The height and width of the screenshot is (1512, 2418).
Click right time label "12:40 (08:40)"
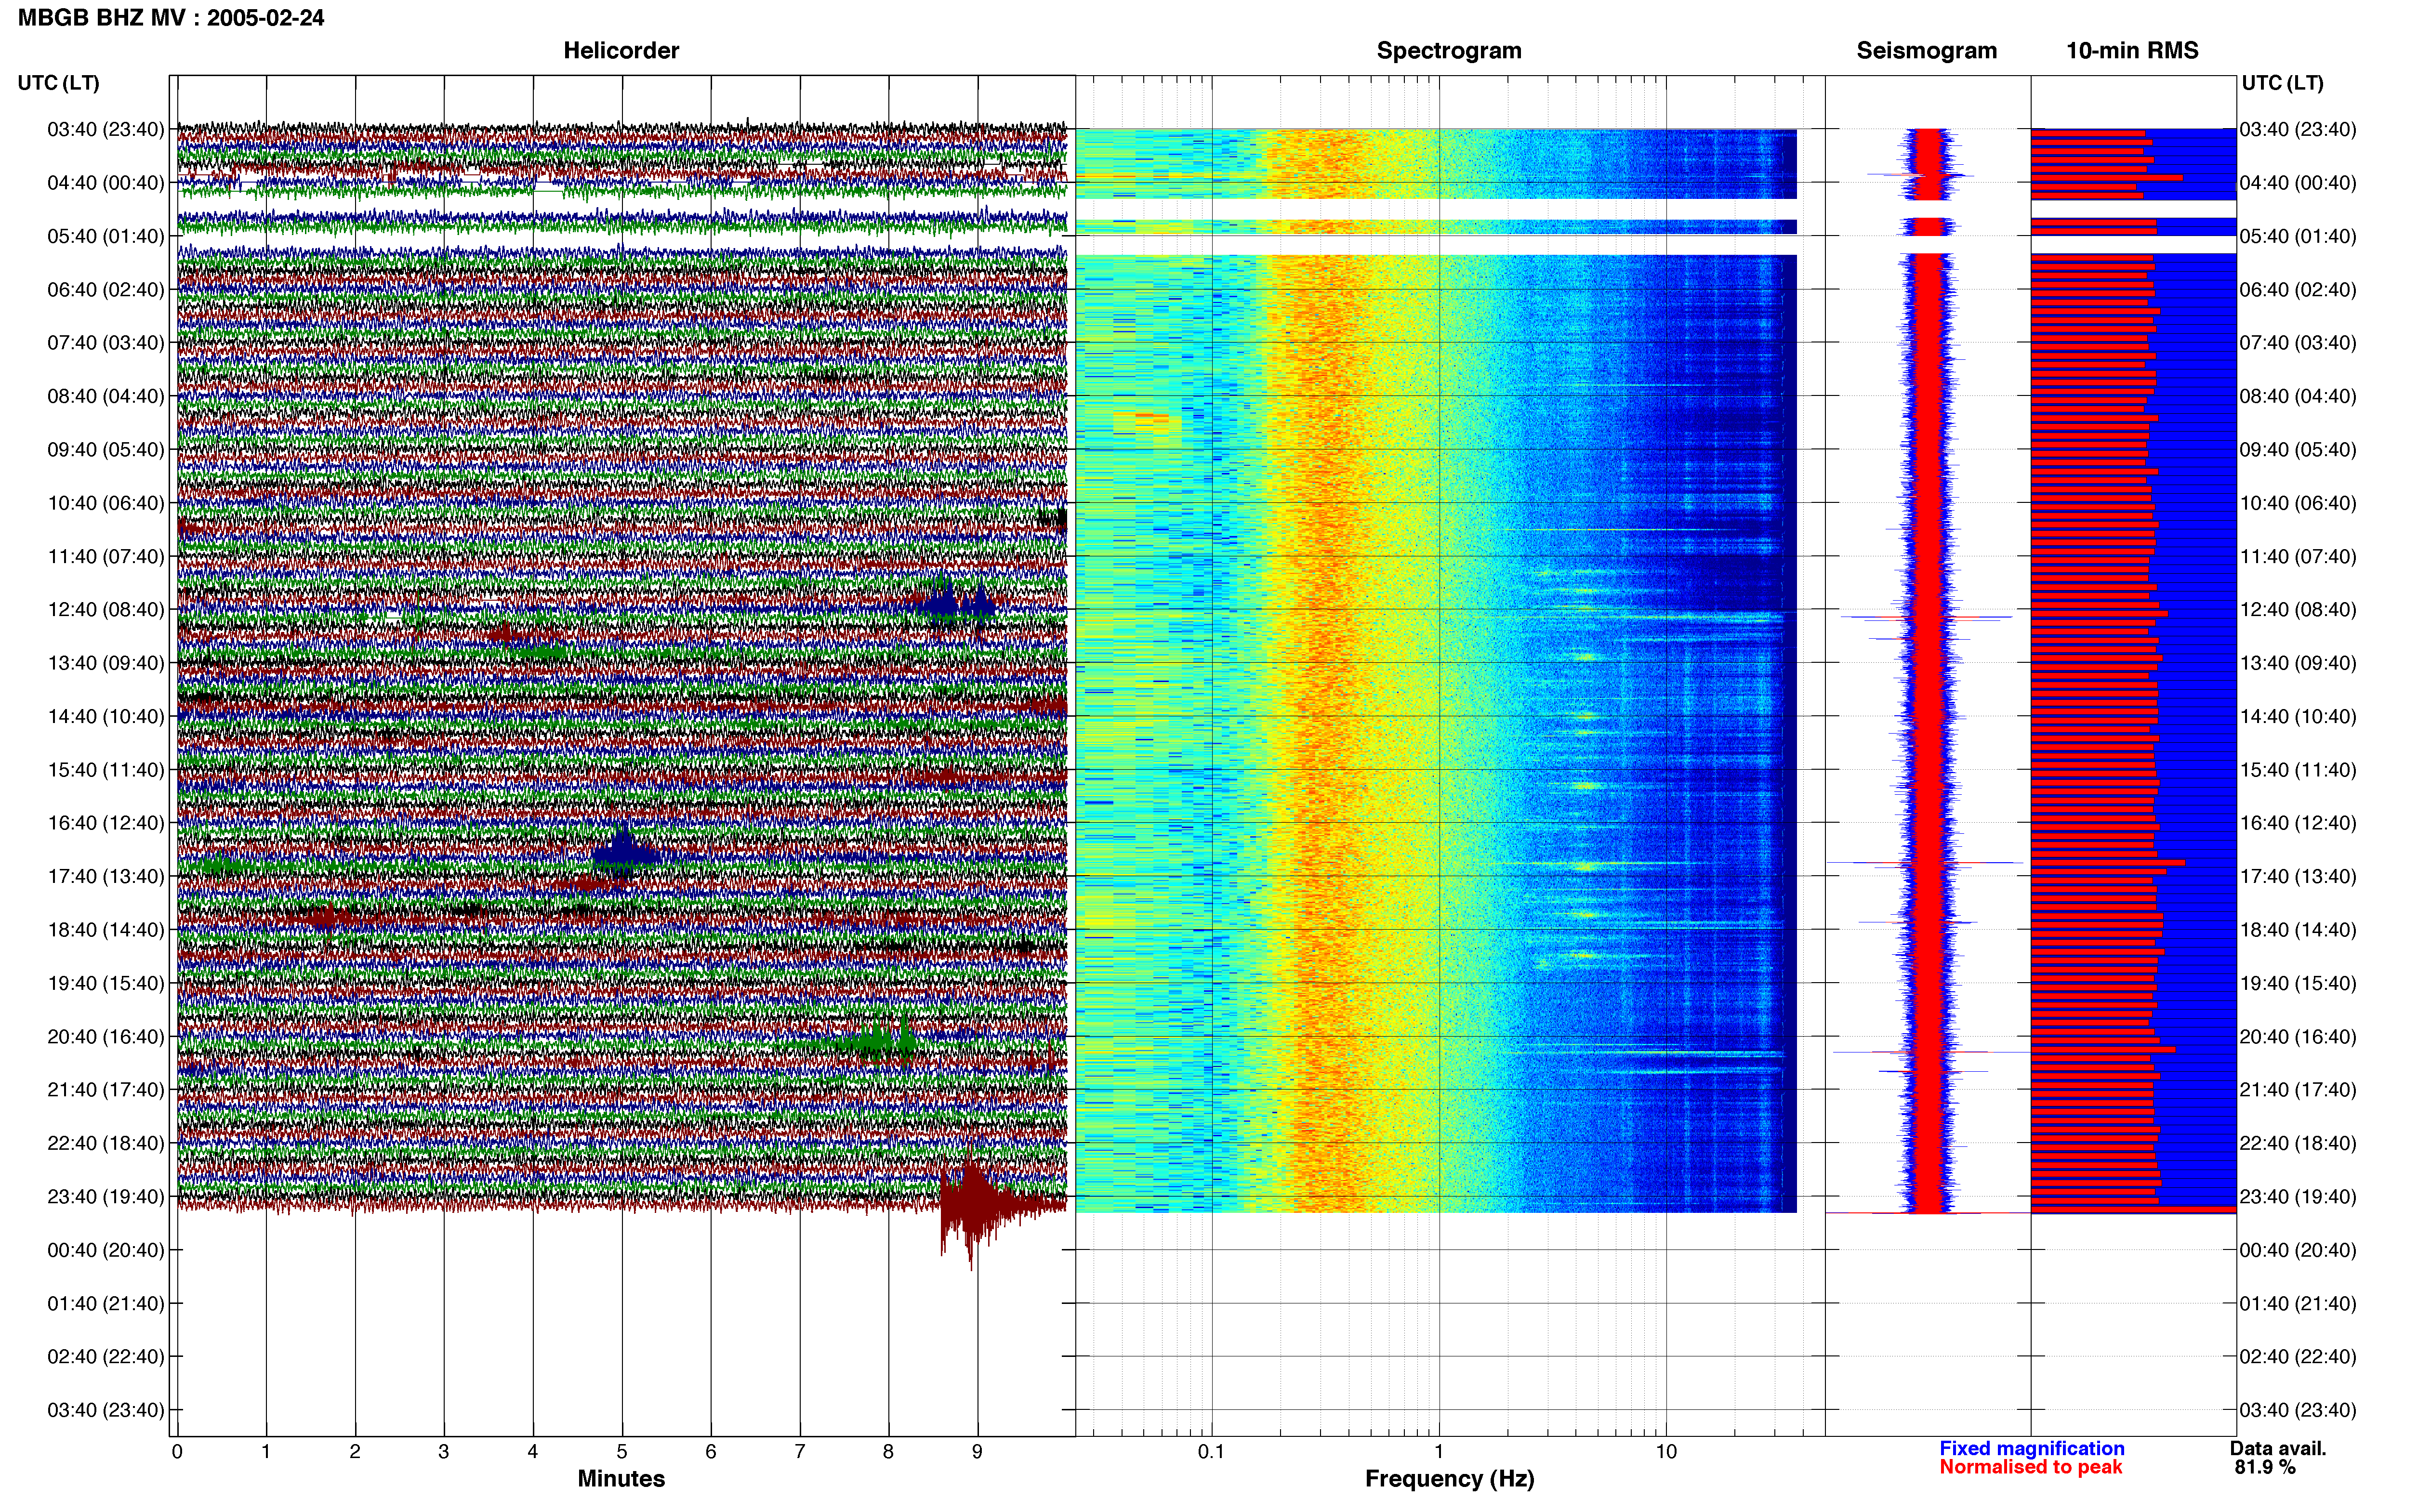click(x=2298, y=610)
